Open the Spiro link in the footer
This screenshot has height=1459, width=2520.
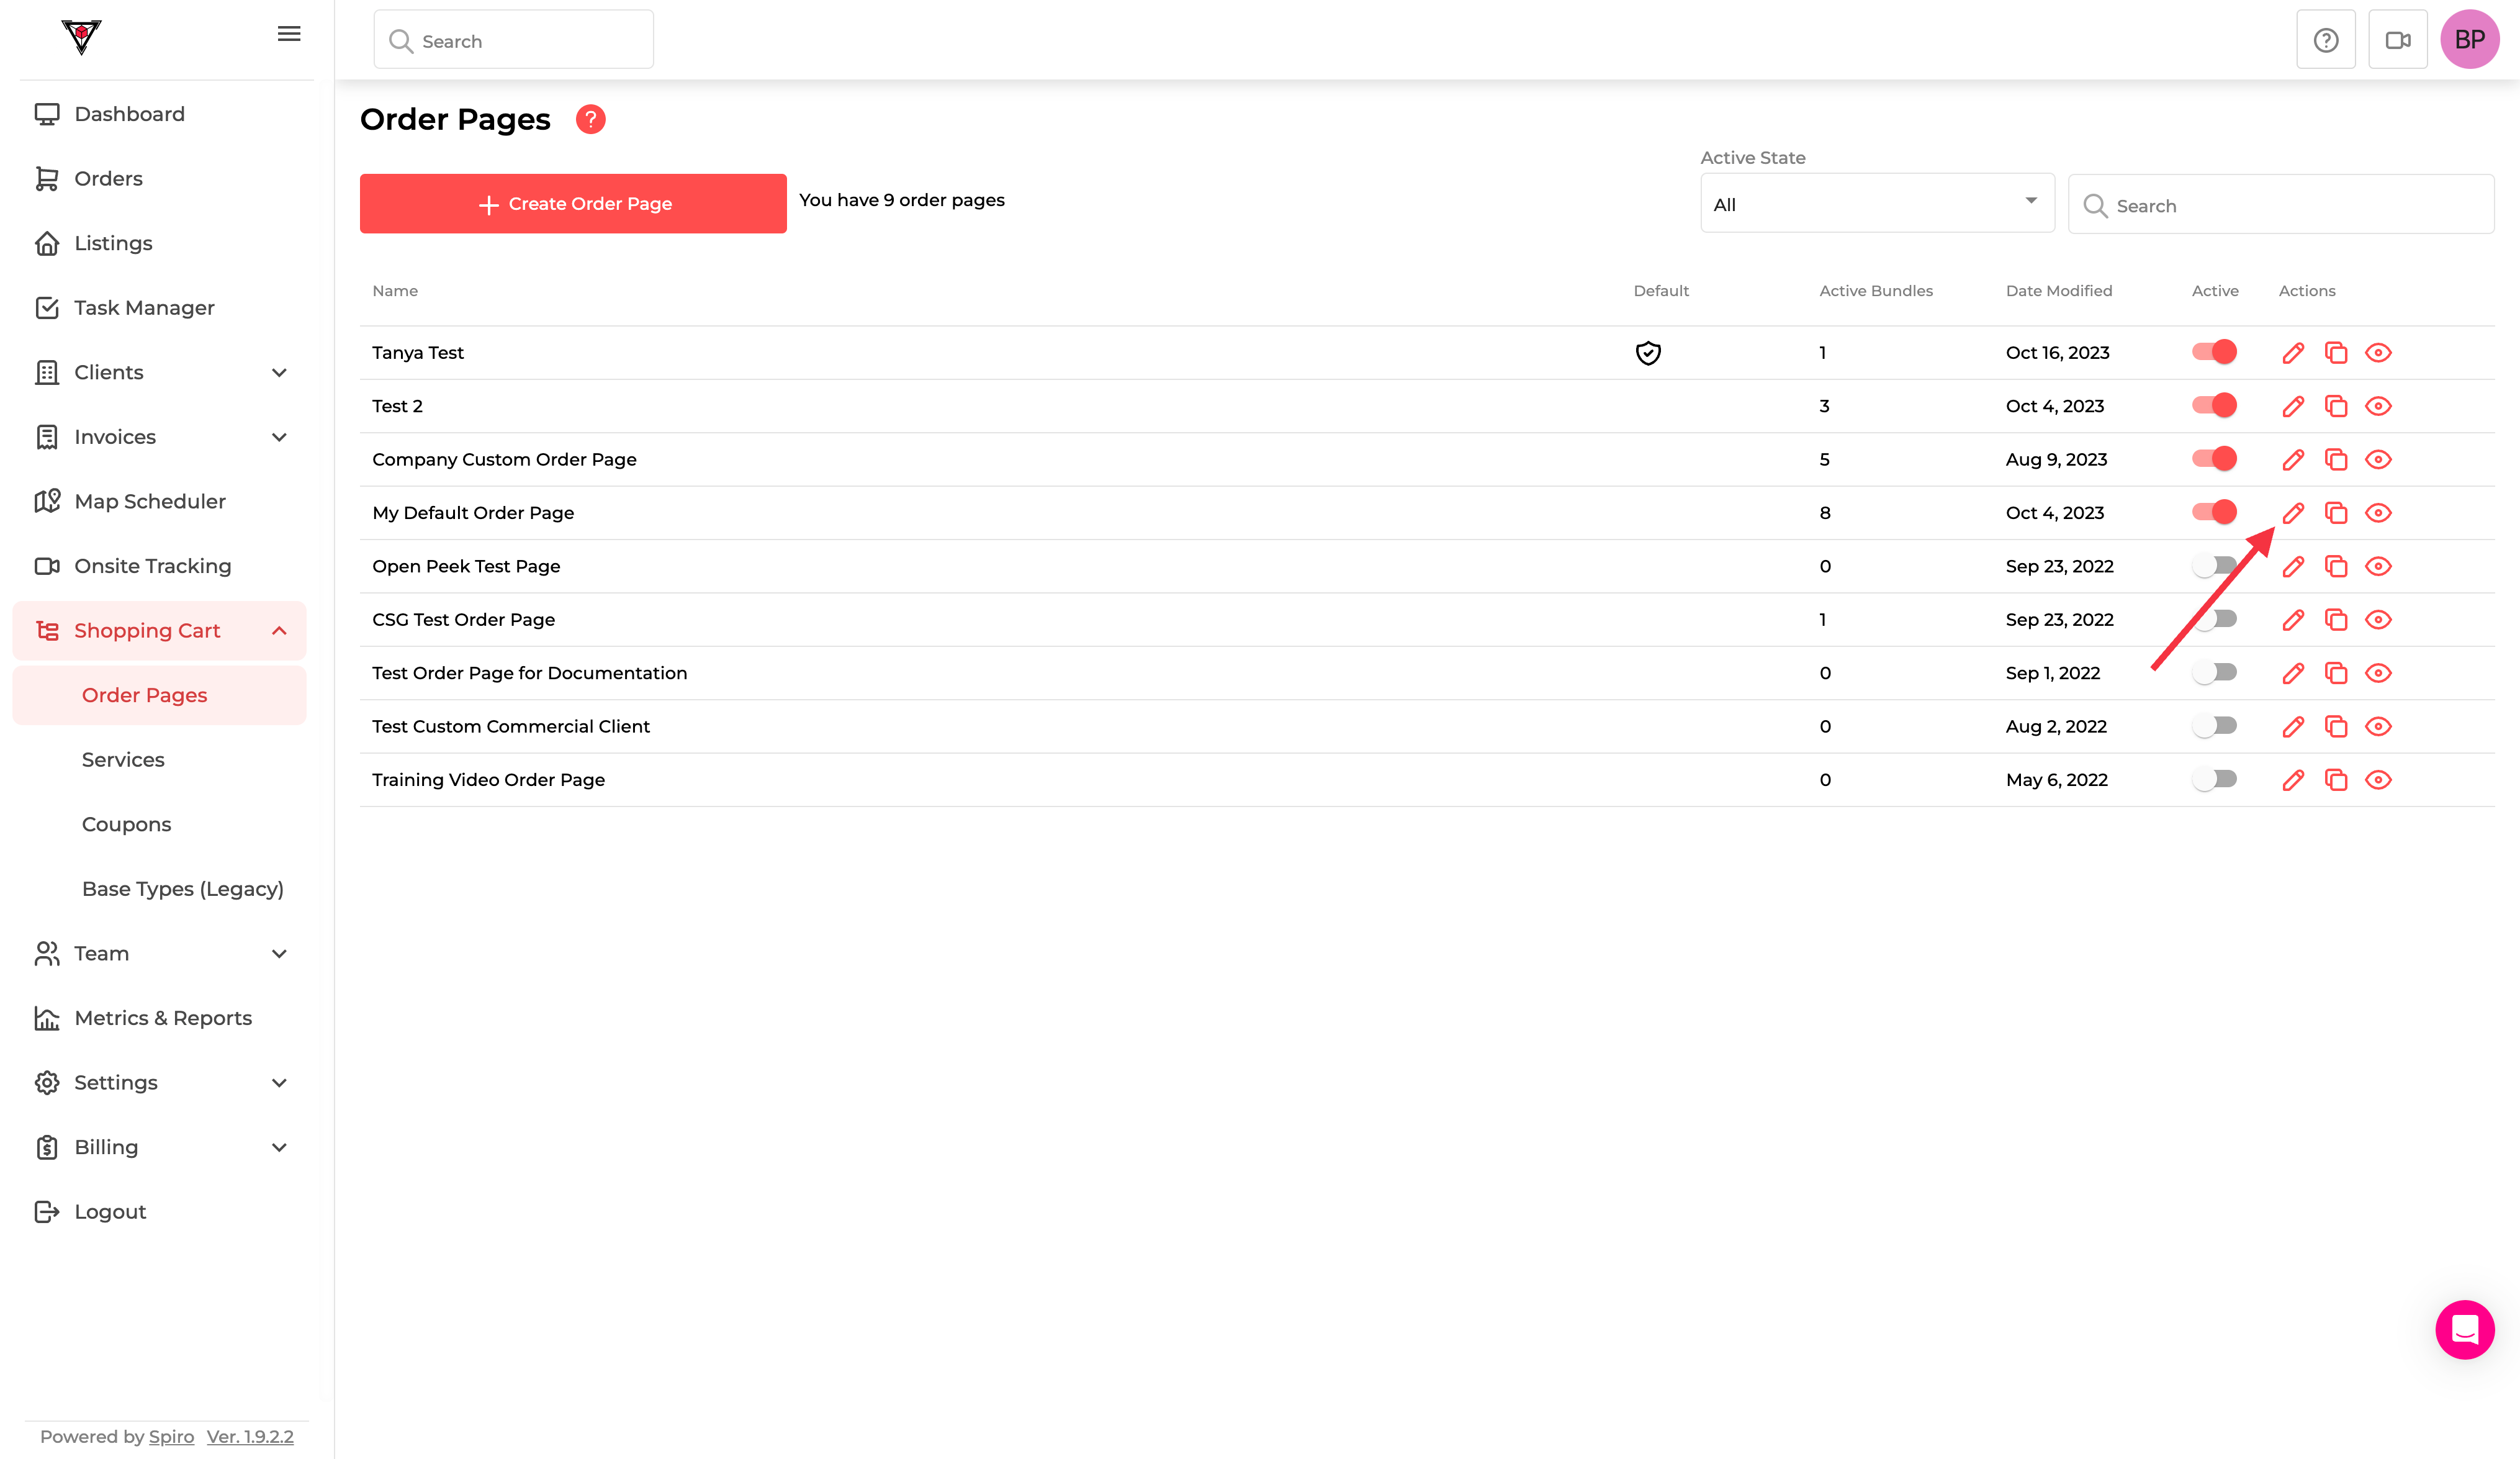(x=171, y=1437)
